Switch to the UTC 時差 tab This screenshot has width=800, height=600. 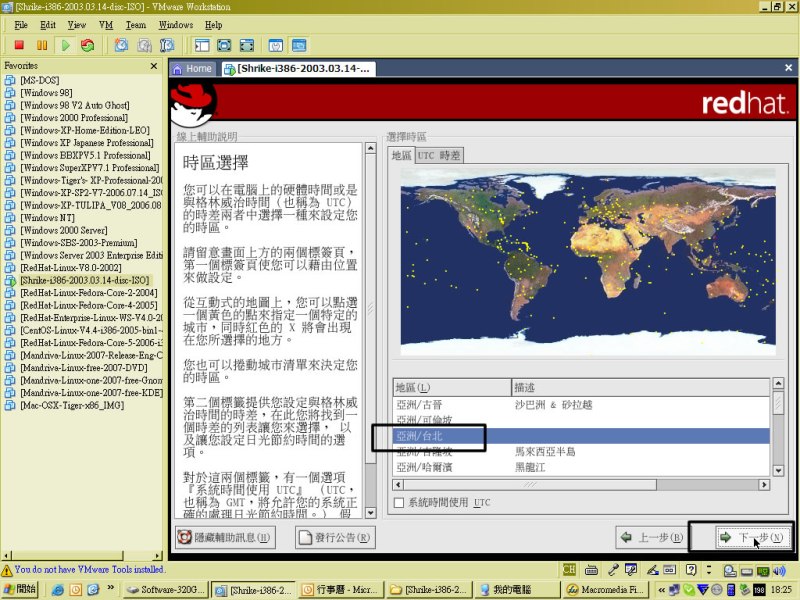click(x=439, y=156)
